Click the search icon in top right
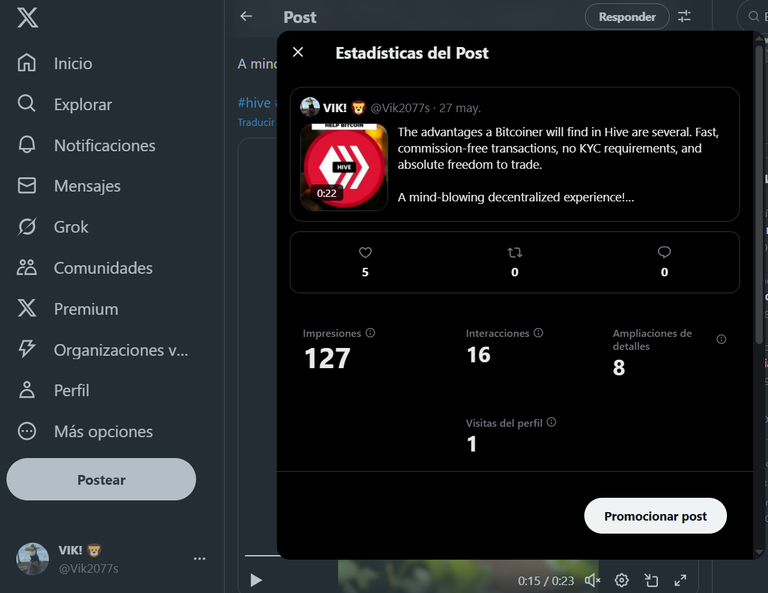The image size is (768, 593). click(x=753, y=17)
